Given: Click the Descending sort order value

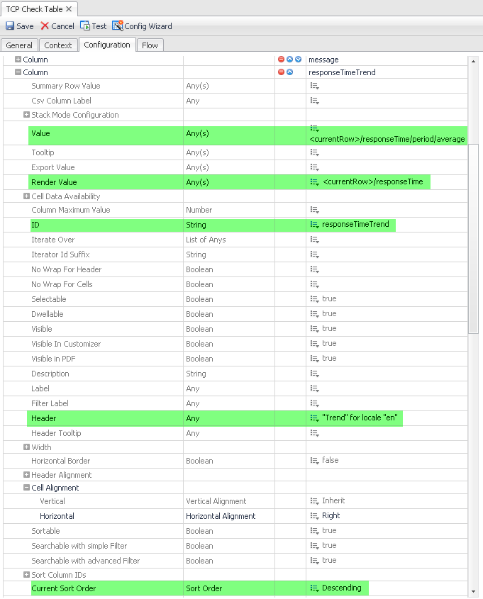Looking at the screenshot, I should (x=342, y=588).
